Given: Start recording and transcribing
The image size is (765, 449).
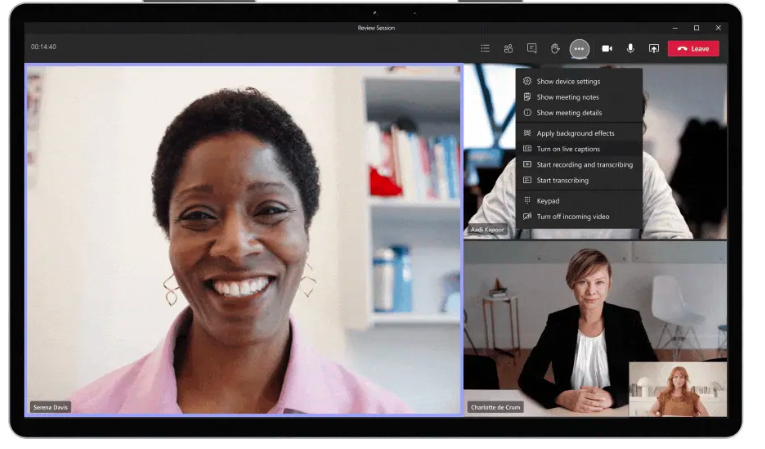Looking at the screenshot, I should point(584,164).
